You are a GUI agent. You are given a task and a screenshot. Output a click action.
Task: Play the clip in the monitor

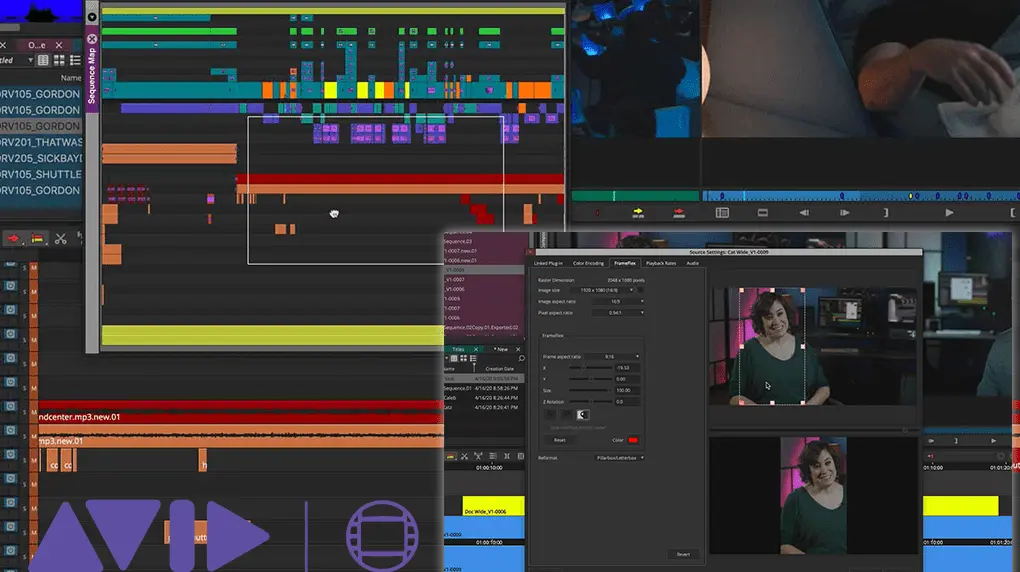tap(949, 212)
